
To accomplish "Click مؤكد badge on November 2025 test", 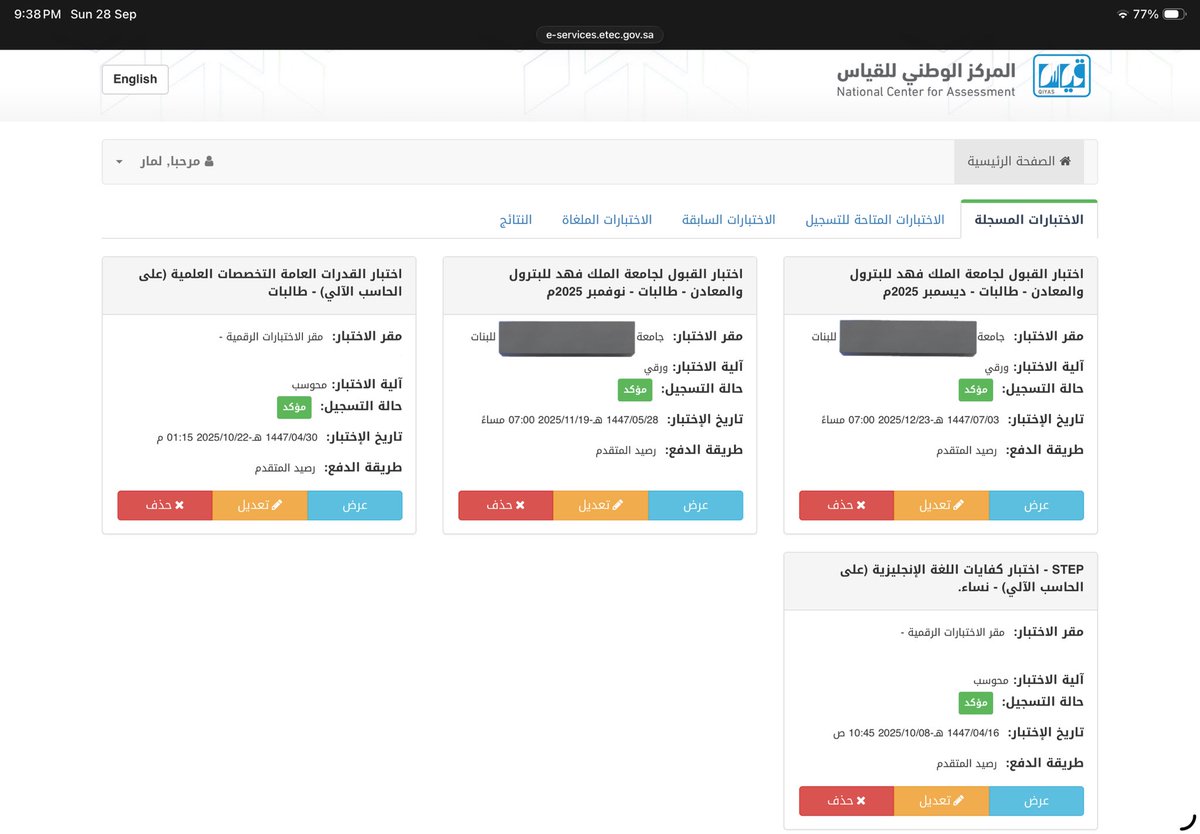I will (635, 390).
